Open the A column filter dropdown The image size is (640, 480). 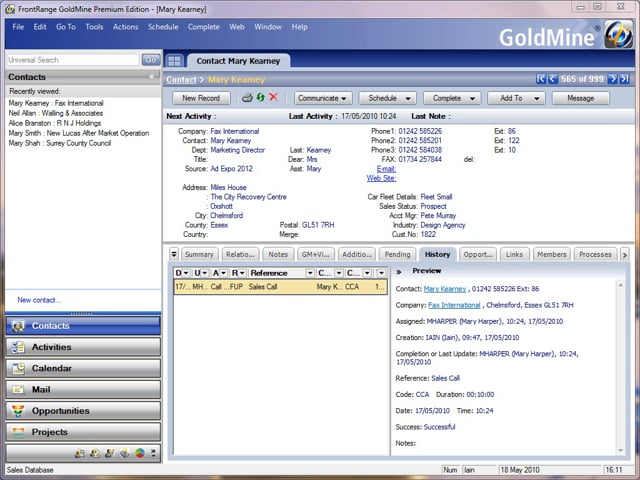223,273
